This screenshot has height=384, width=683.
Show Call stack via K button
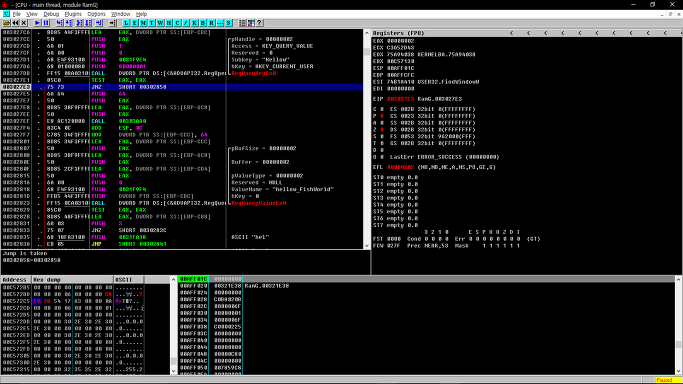pos(194,23)
